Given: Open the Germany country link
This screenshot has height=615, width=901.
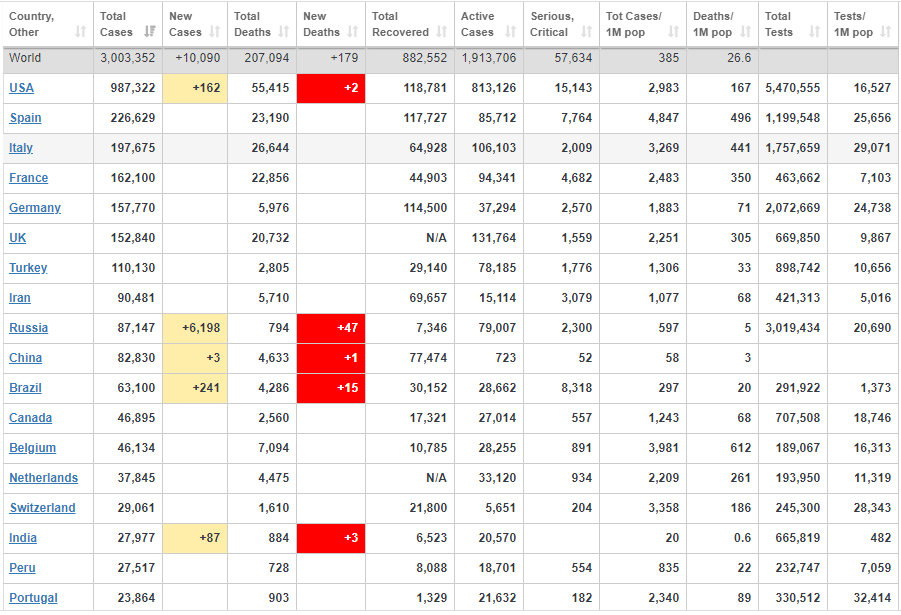Looking at the screenshot, I should [x=35, y=207].
